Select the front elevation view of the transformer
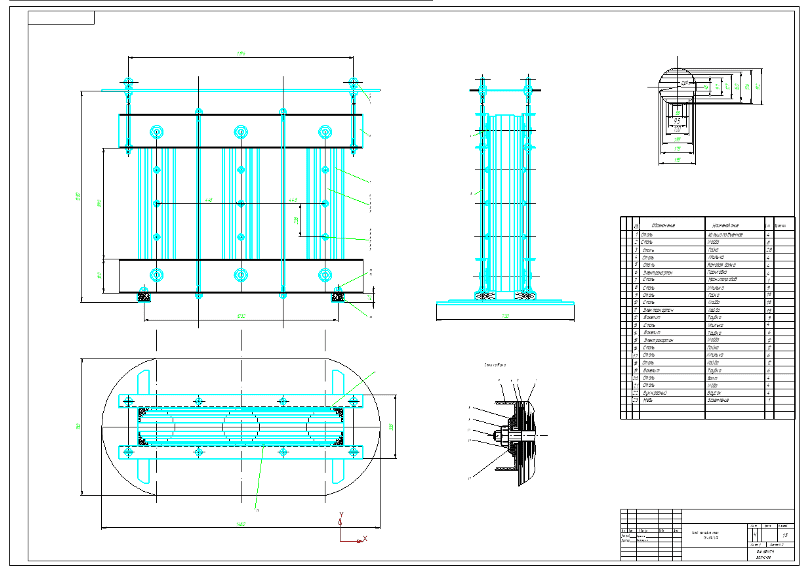The image size is (800, 569). pyautogui.click(x=230, y=191)
